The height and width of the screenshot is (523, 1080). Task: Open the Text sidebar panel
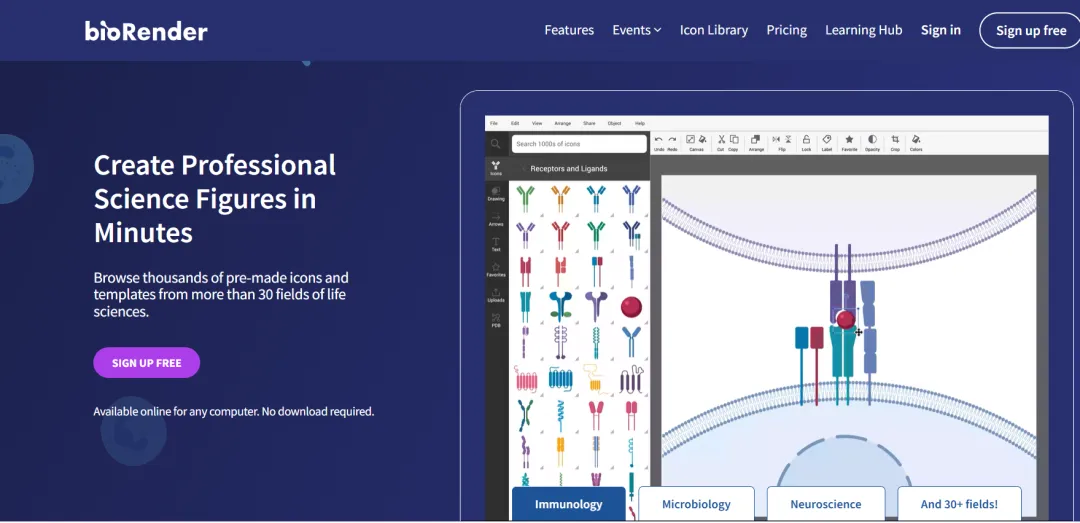point(496,244)
